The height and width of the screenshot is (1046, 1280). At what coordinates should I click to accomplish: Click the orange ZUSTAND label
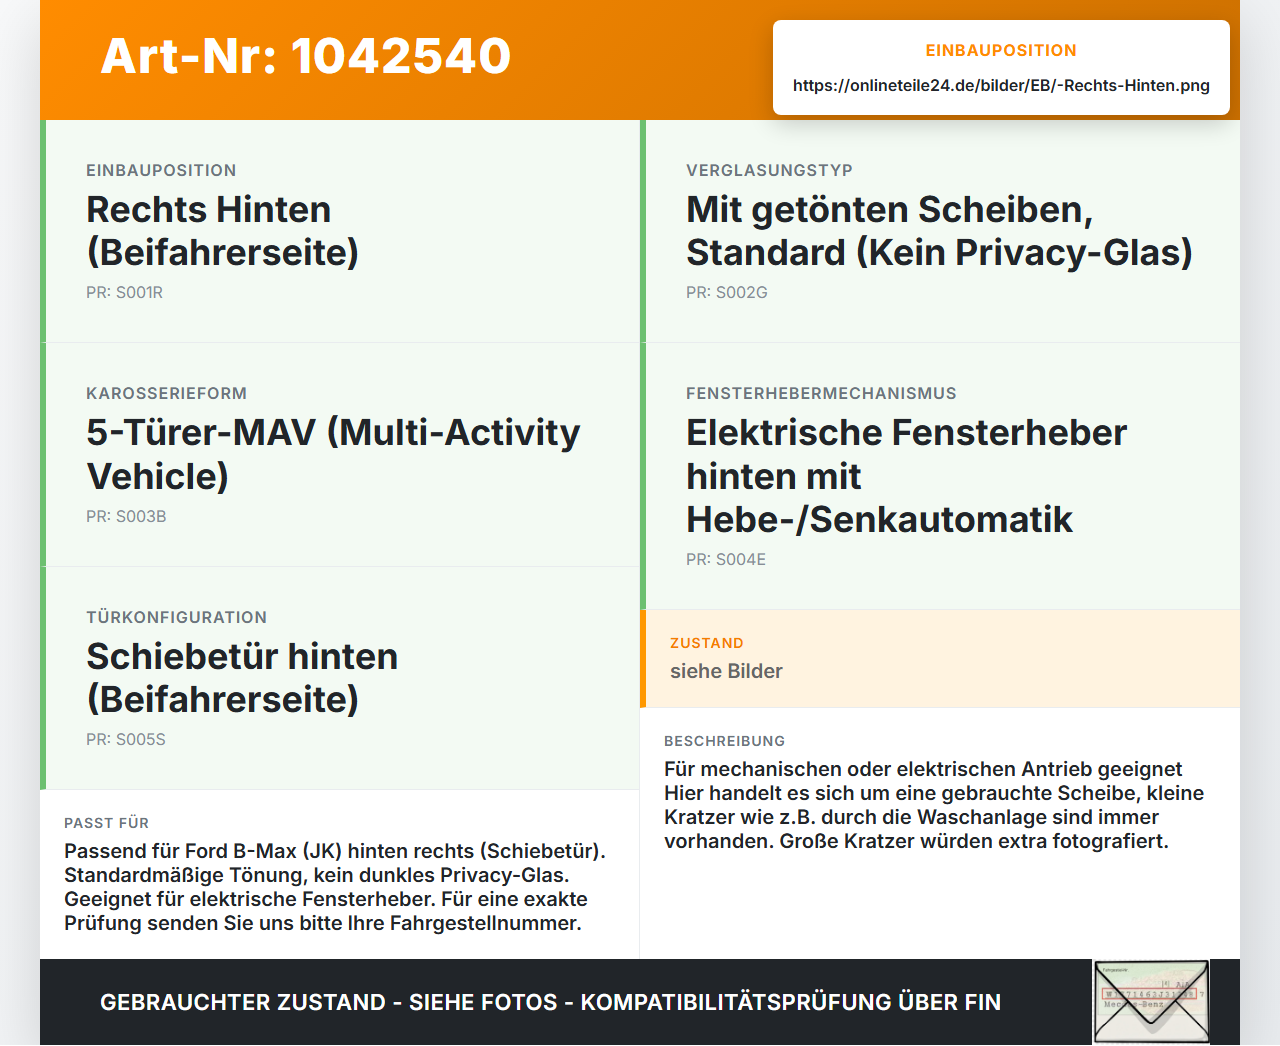[707, 643]
